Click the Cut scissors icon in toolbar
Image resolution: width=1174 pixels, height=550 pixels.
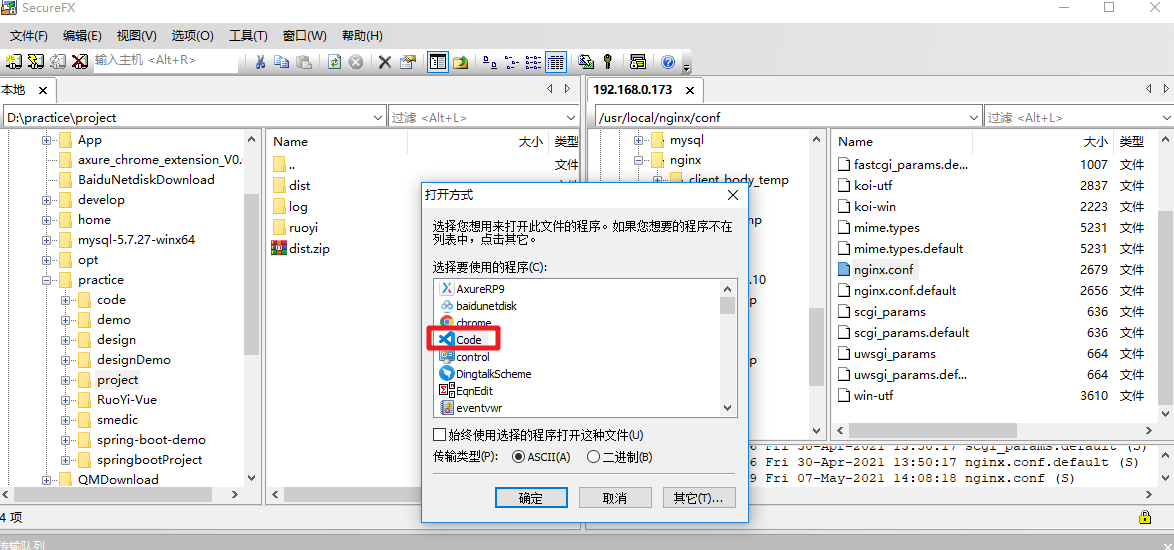[261, 62]
